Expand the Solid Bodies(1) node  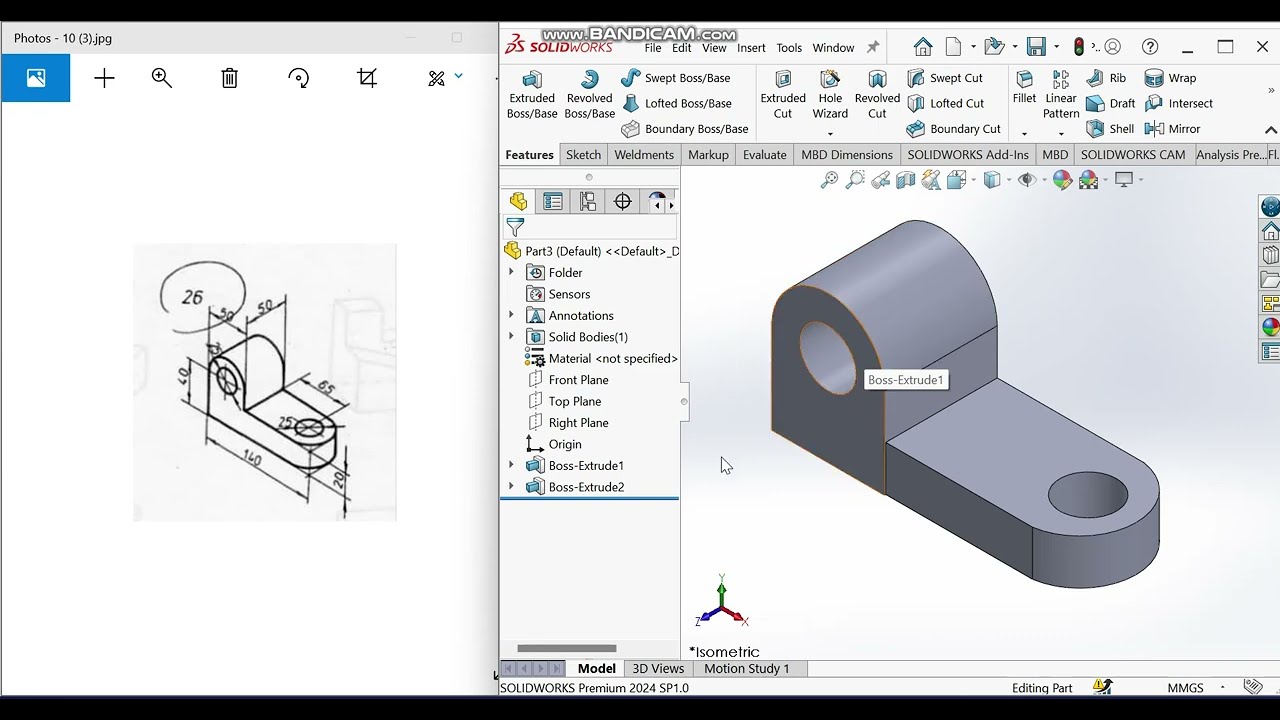[511, 337]
